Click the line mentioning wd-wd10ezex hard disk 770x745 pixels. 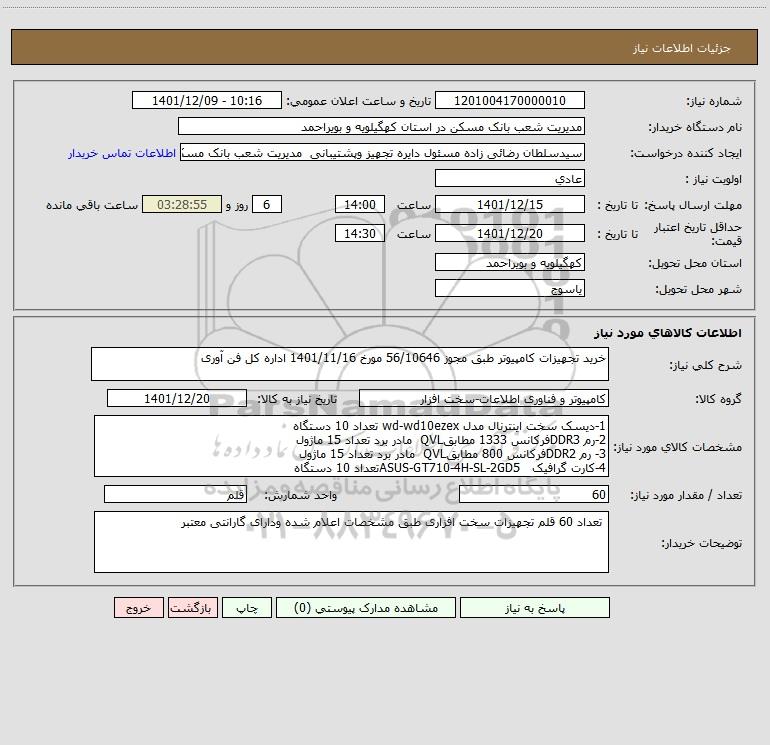point(449,425)
